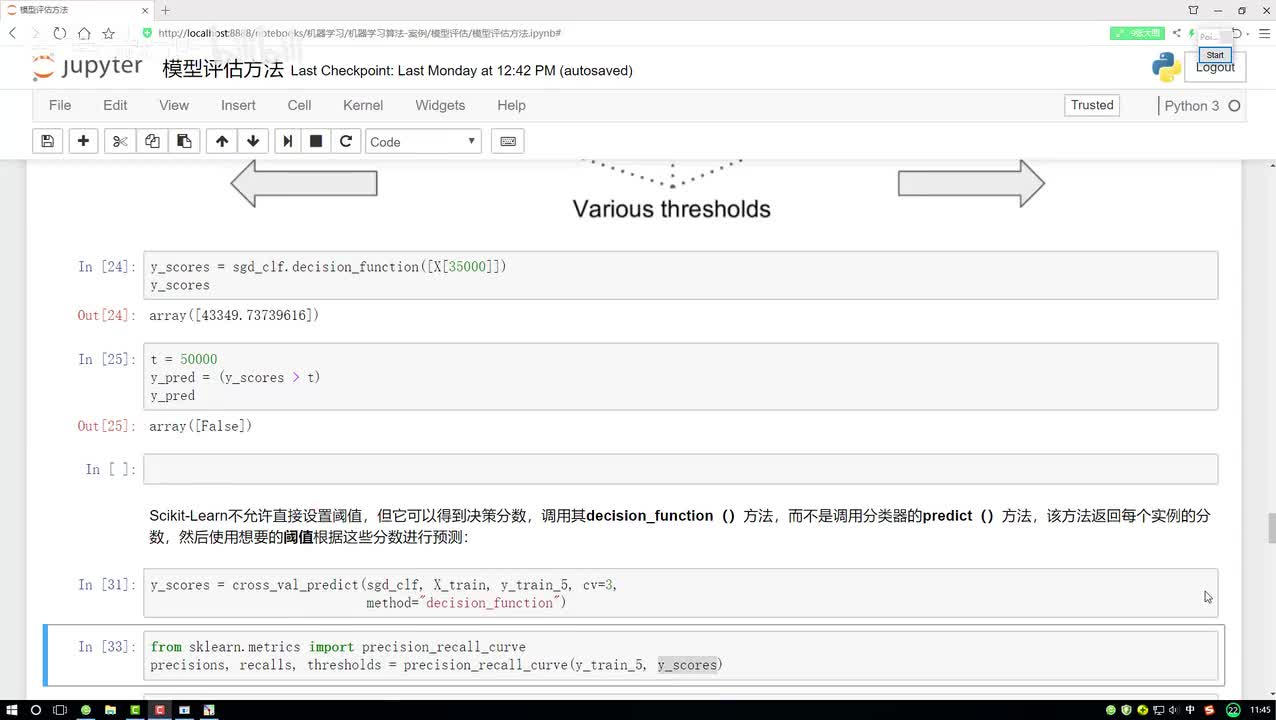Click the Jupyter logo
Screen dimensions: 1276x720
click(88, 67)
